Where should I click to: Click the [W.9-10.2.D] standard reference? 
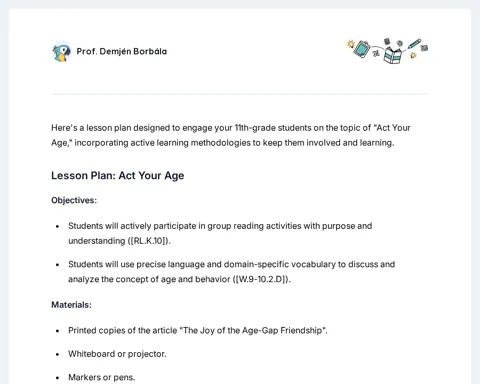point(261,279)
